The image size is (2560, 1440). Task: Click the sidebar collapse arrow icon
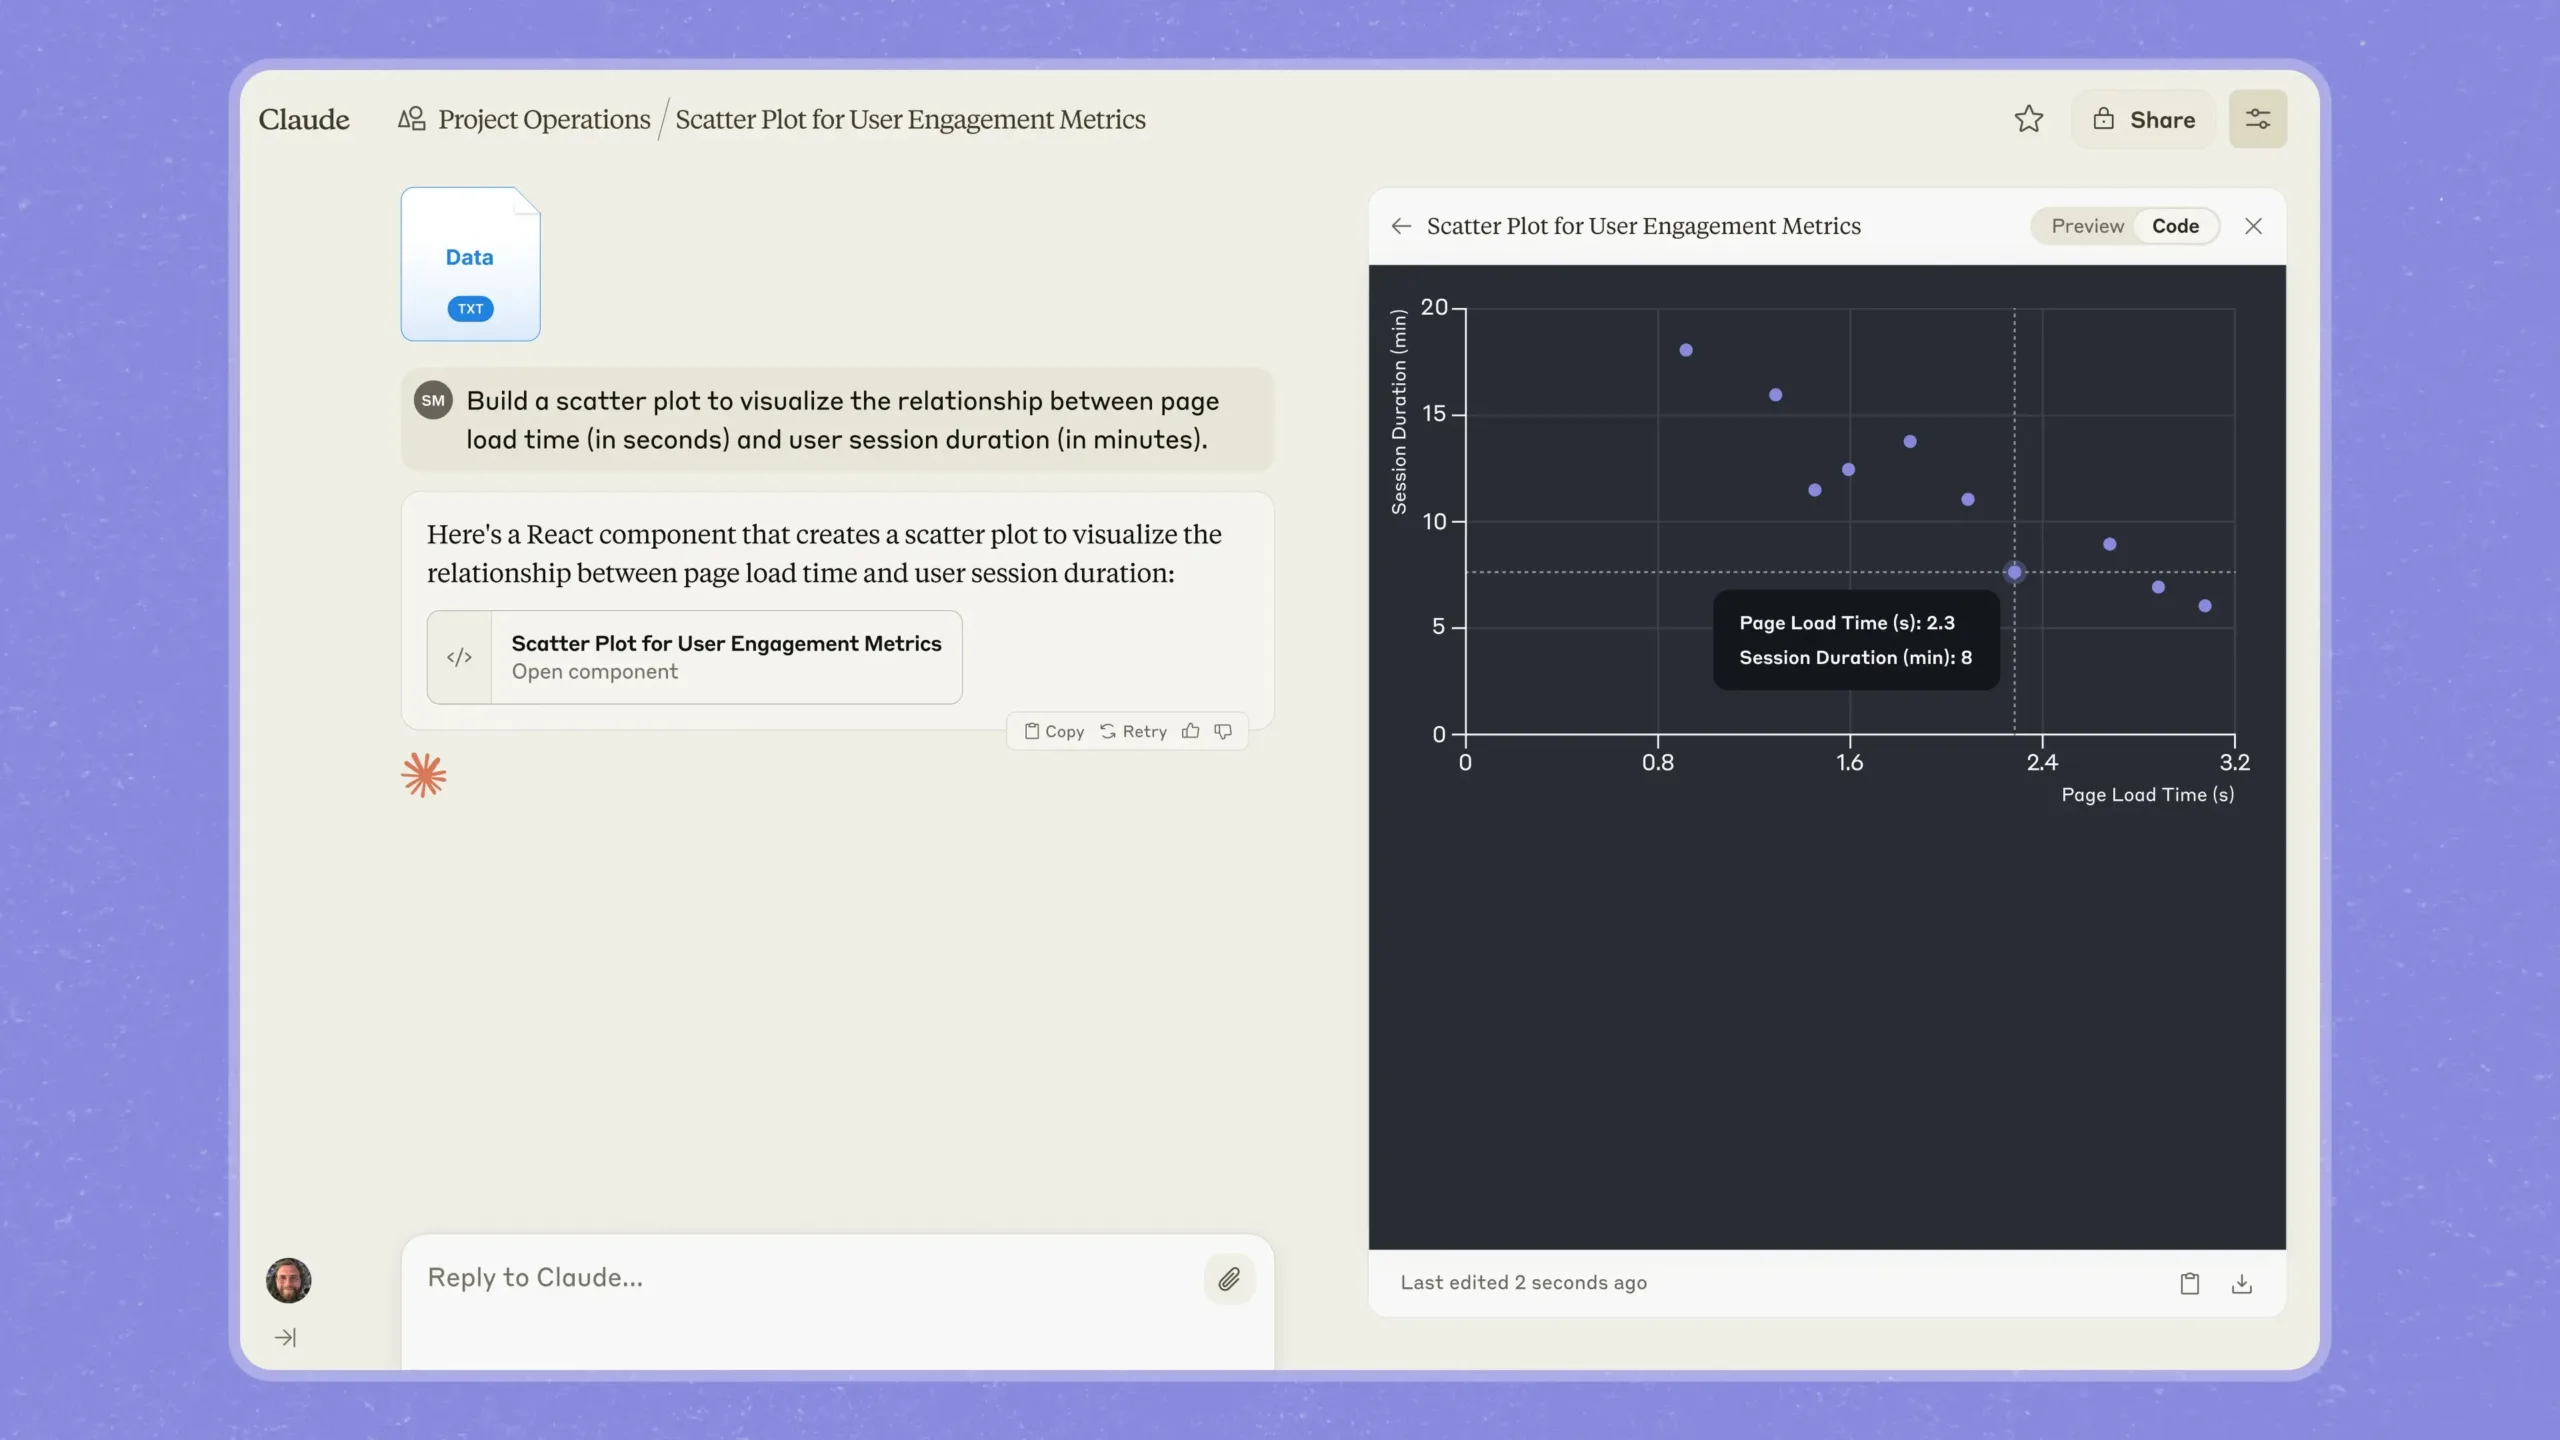click(287, 1338)
